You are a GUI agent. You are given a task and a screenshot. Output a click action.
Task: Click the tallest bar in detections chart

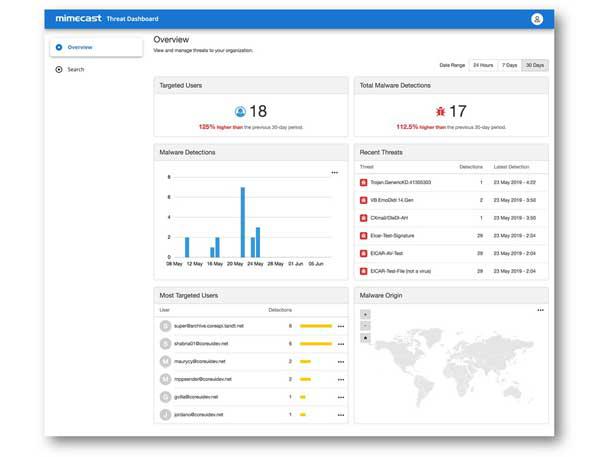(x=241, y=222)
